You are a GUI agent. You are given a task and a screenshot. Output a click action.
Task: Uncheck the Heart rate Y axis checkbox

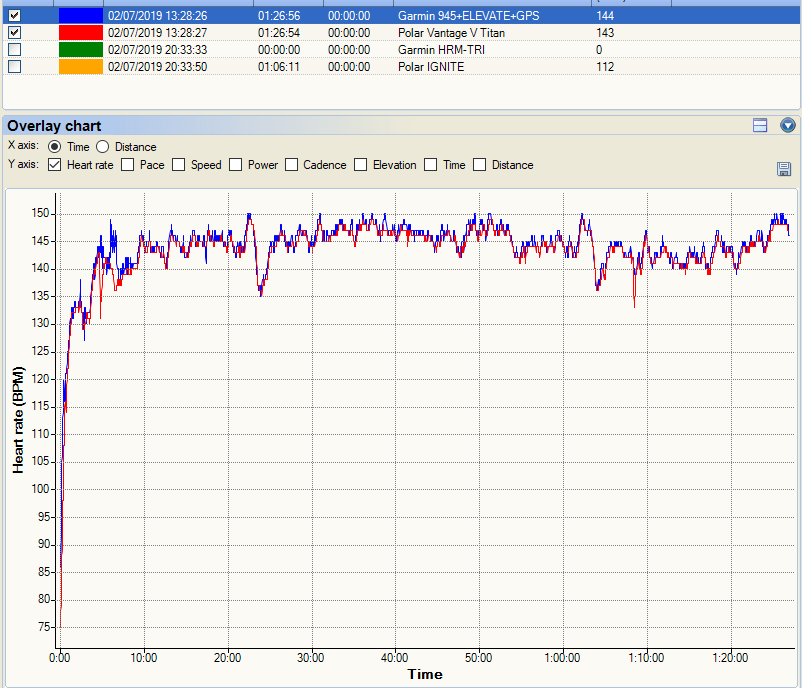54,165
